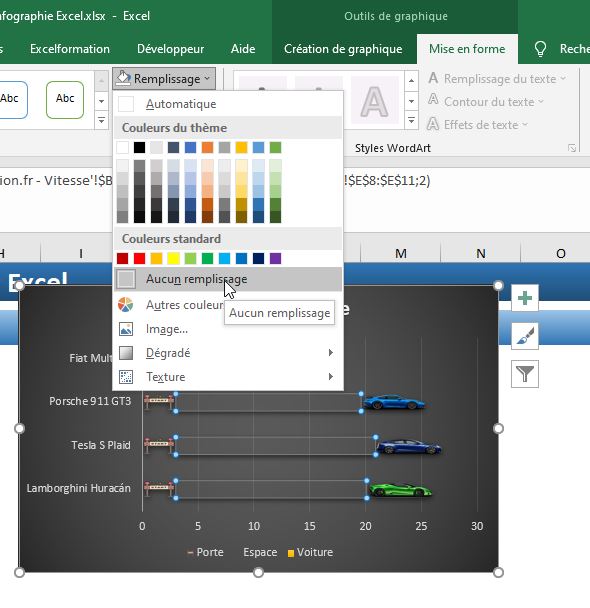The height and width of the screenshot is (608, 590).
Task: Choose Aucun remplissage menu item
Action: pos(228,279)
